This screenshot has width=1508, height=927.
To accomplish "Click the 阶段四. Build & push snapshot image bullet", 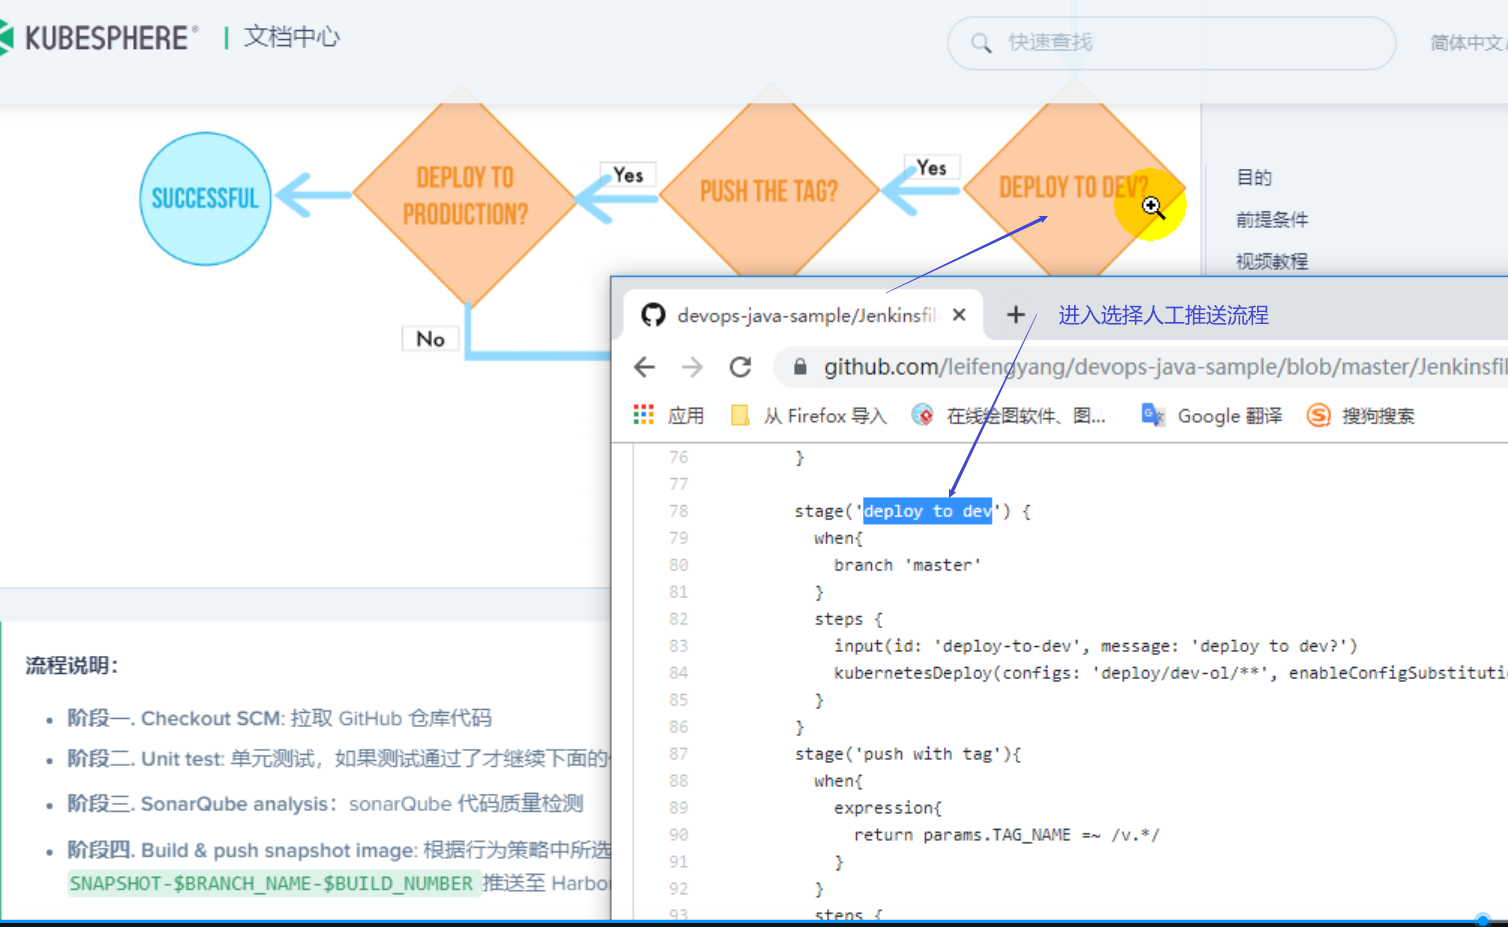I will tap(338, 850).
